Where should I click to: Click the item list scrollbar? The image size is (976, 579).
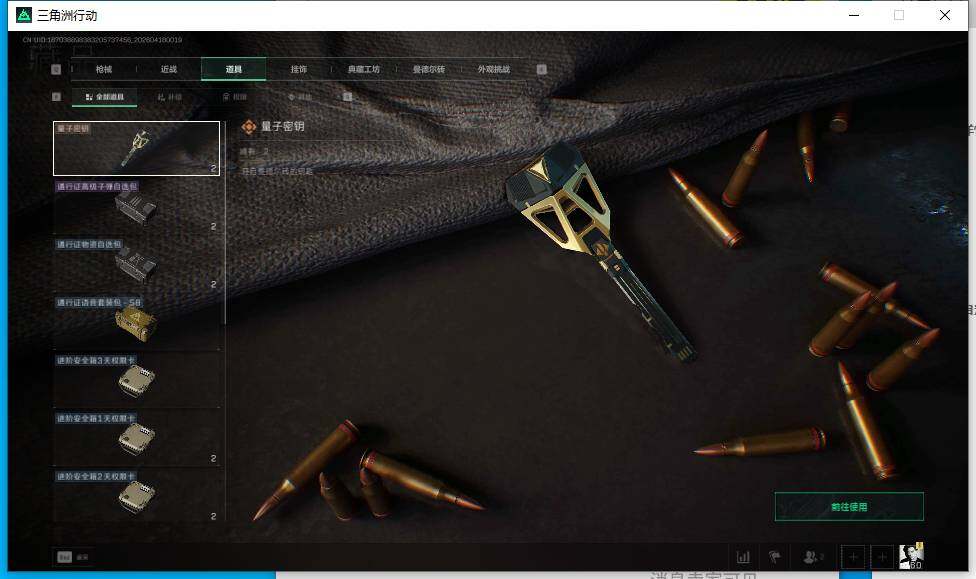pyautogui.click(x=225, y=223)
